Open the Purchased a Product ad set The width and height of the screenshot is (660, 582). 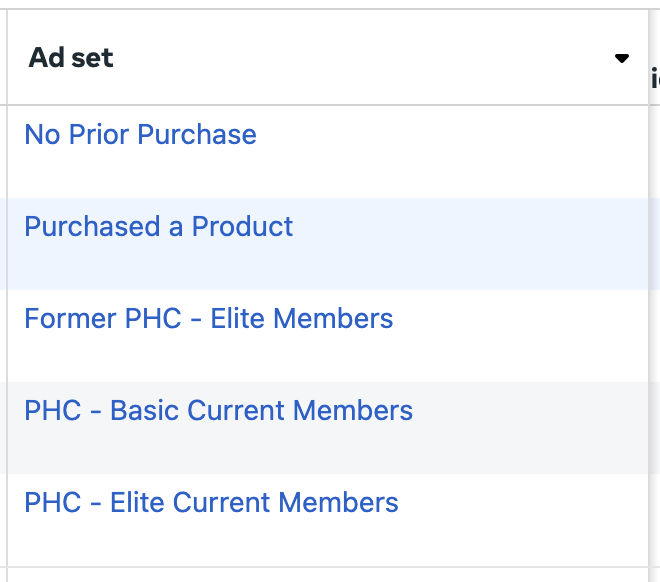(159, 226)
